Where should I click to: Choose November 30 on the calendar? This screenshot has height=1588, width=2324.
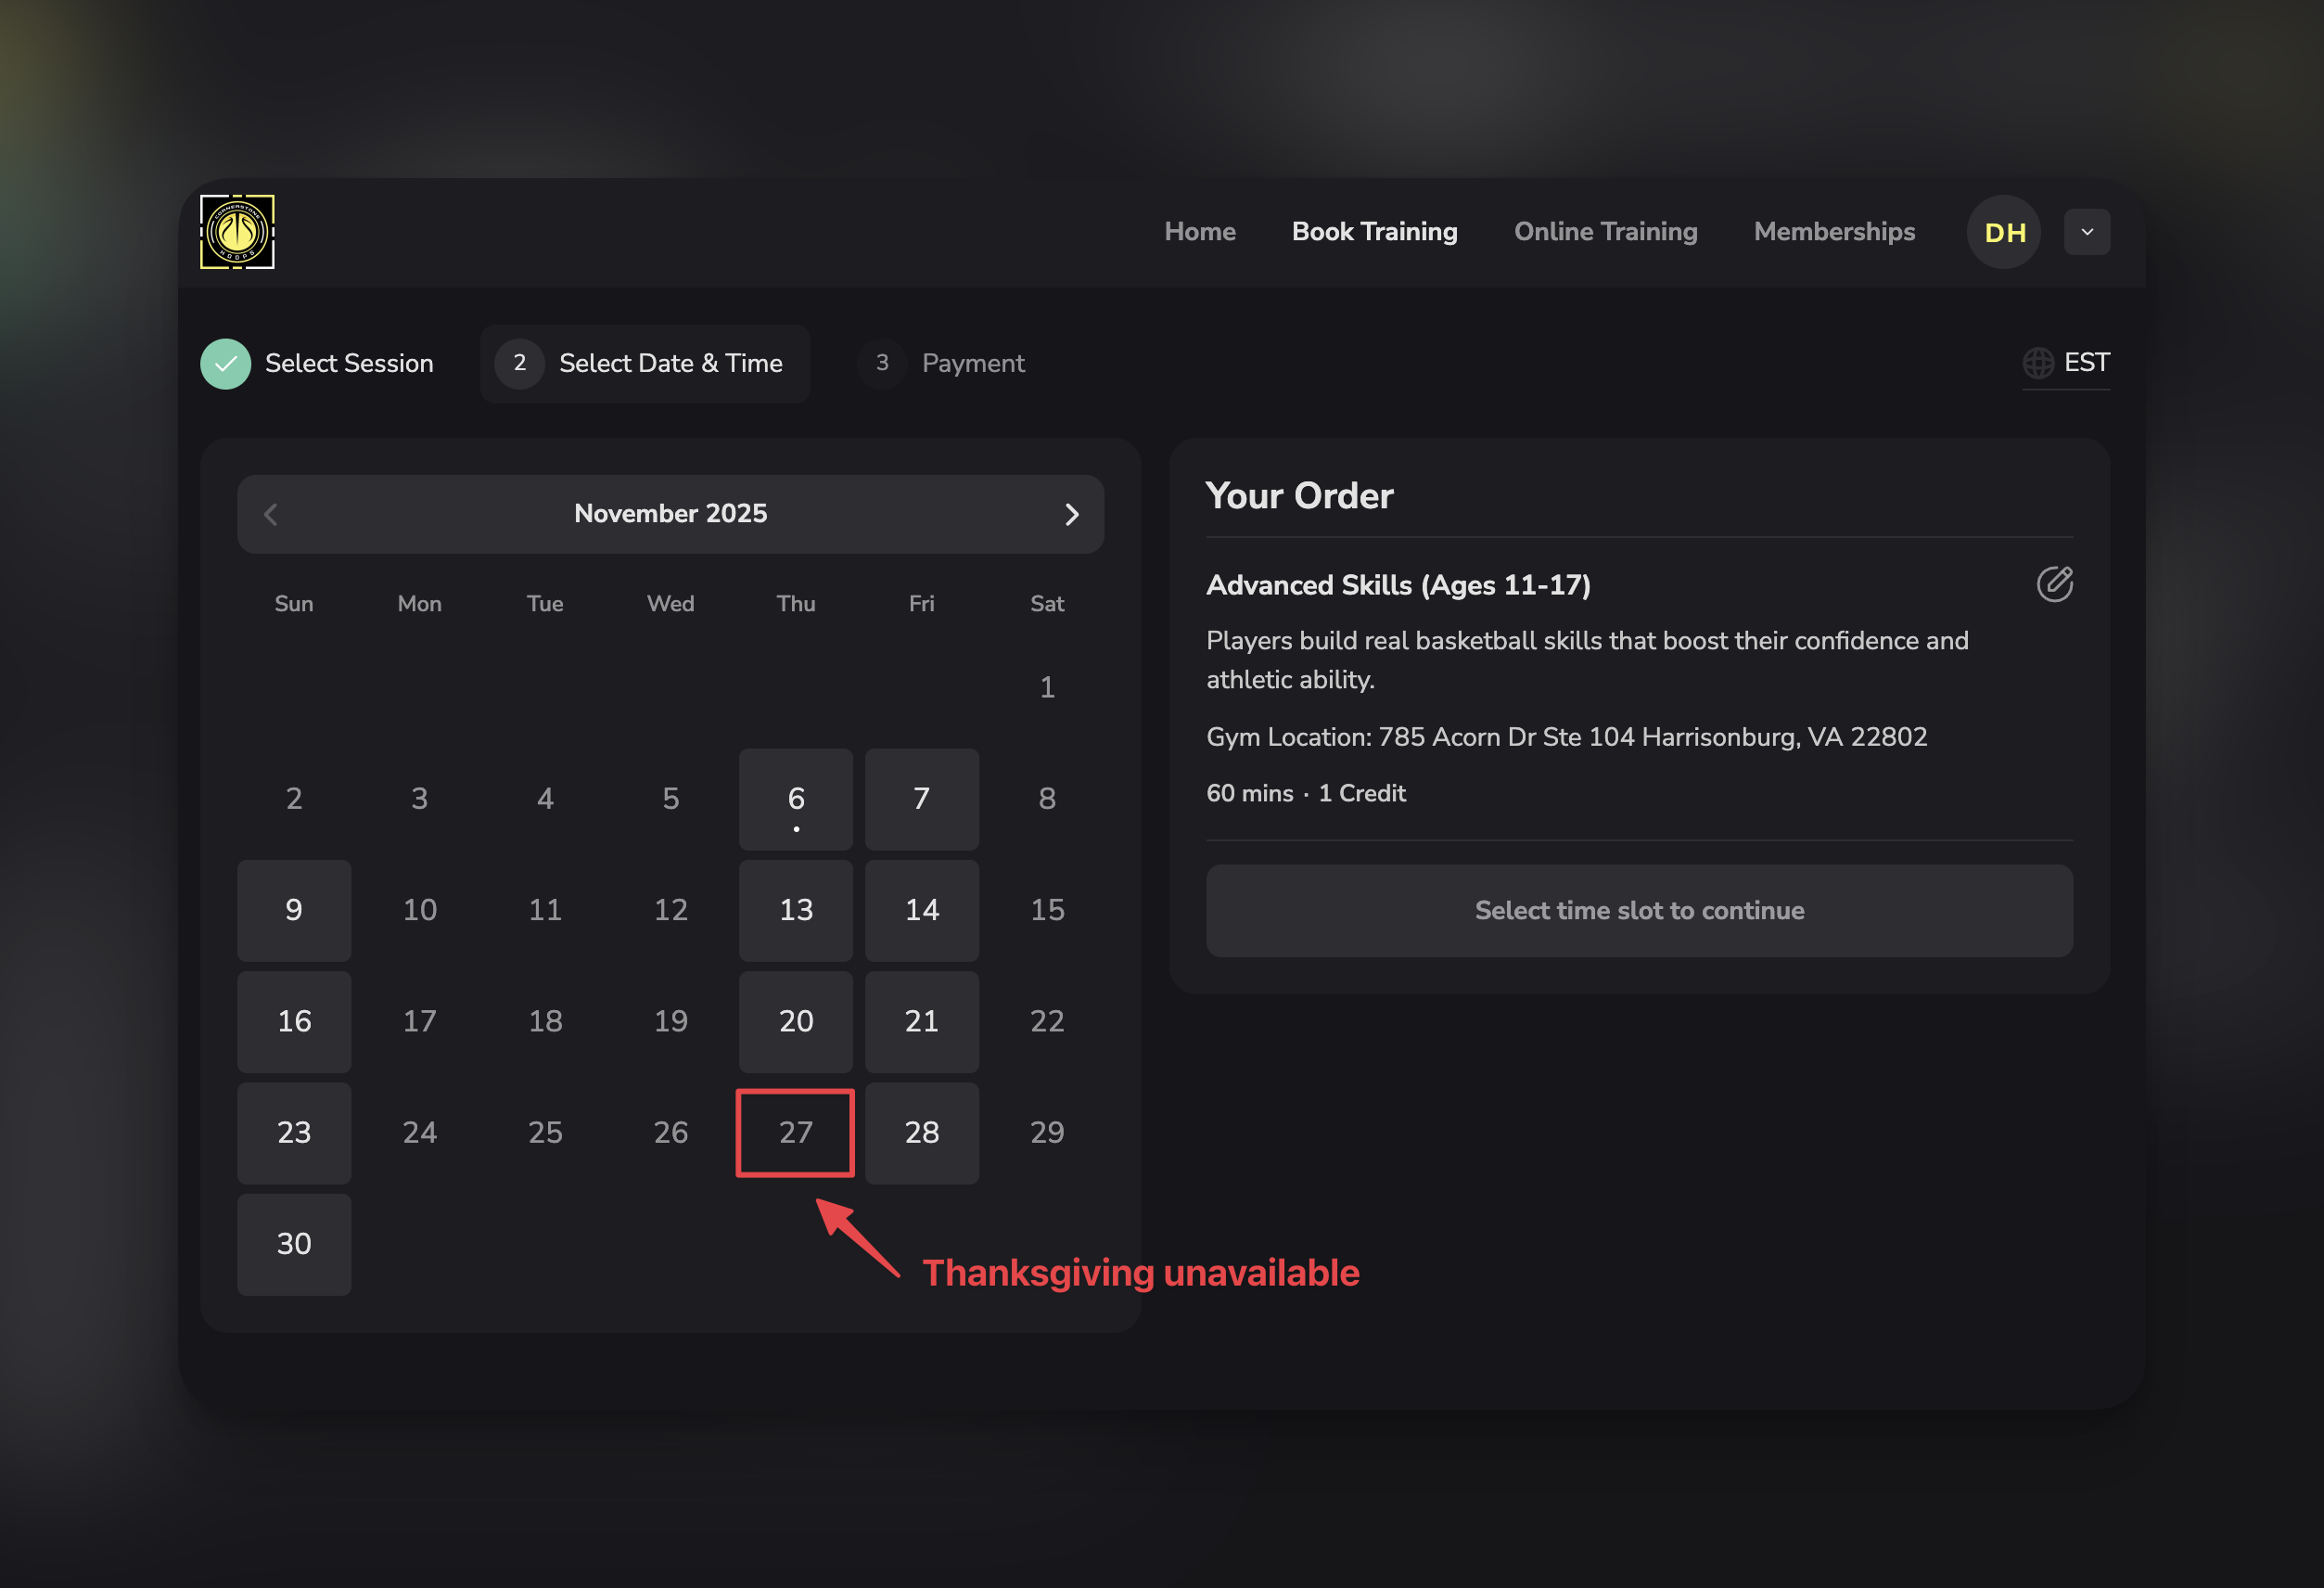tap(294, 1244)
